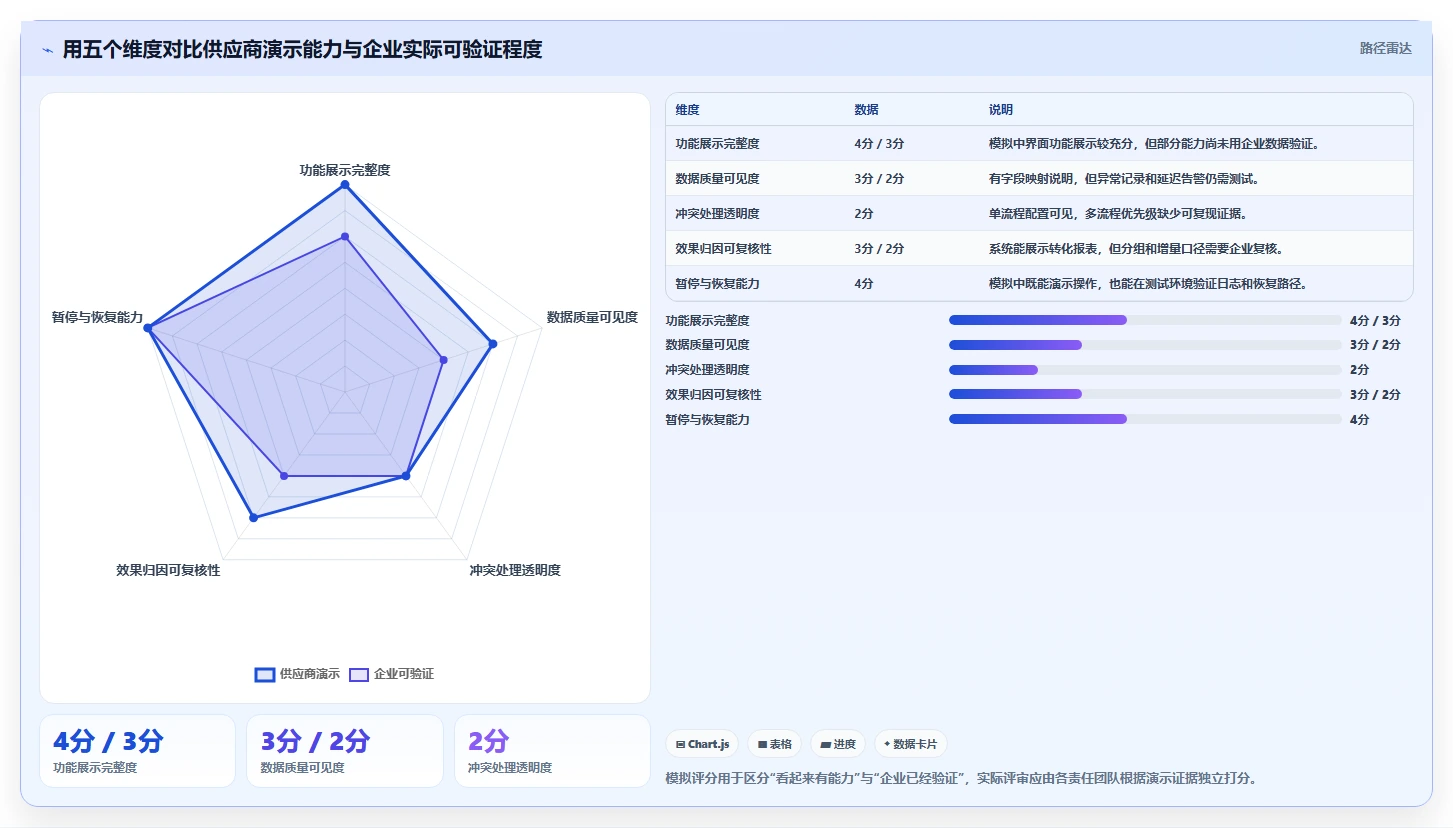This screenshot has width=1453, height=828.
Task: Click the 路径雷达 label
Action: [x=1385, y=48]
